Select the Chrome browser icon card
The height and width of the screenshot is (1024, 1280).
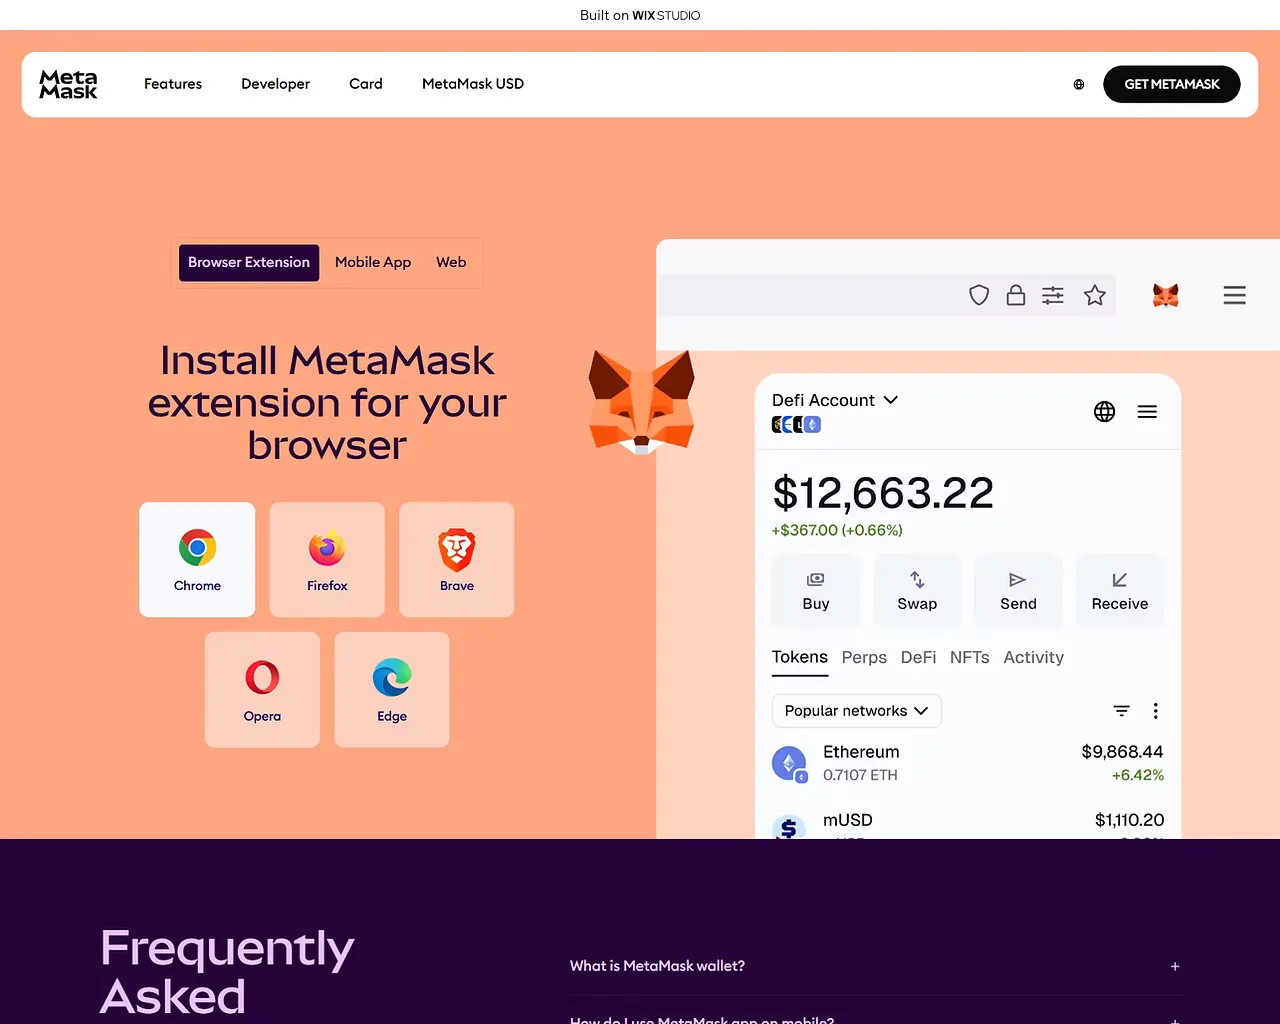(x=197, y=559)
